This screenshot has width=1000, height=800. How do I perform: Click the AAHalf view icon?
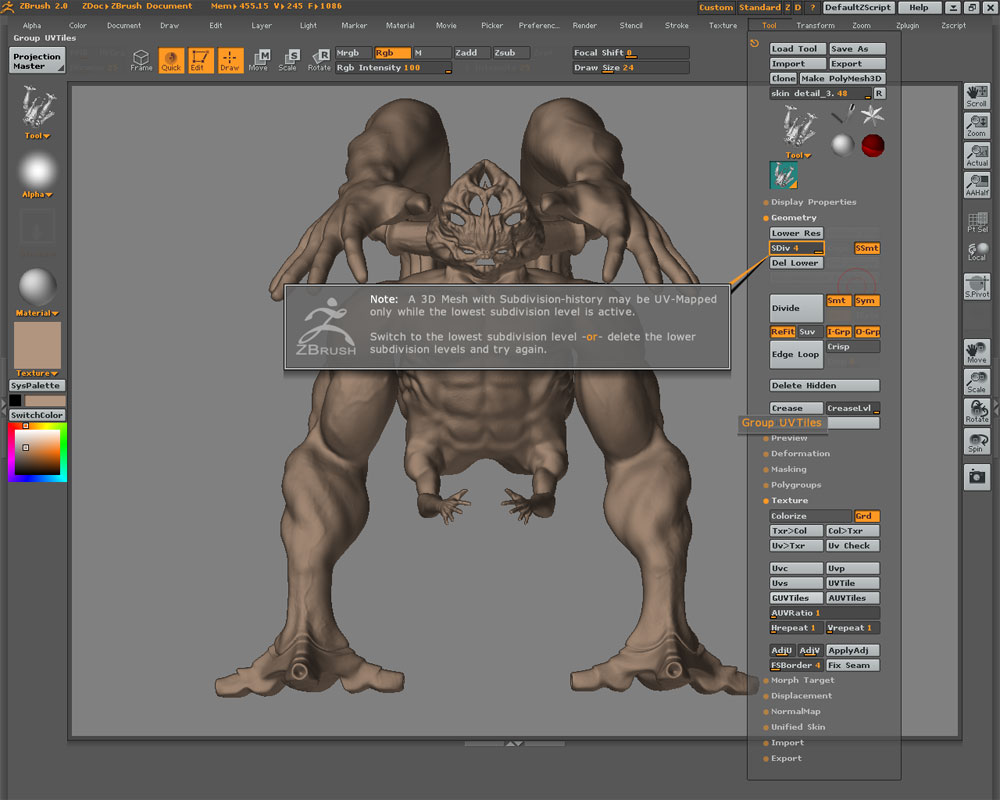coord(976,184)
